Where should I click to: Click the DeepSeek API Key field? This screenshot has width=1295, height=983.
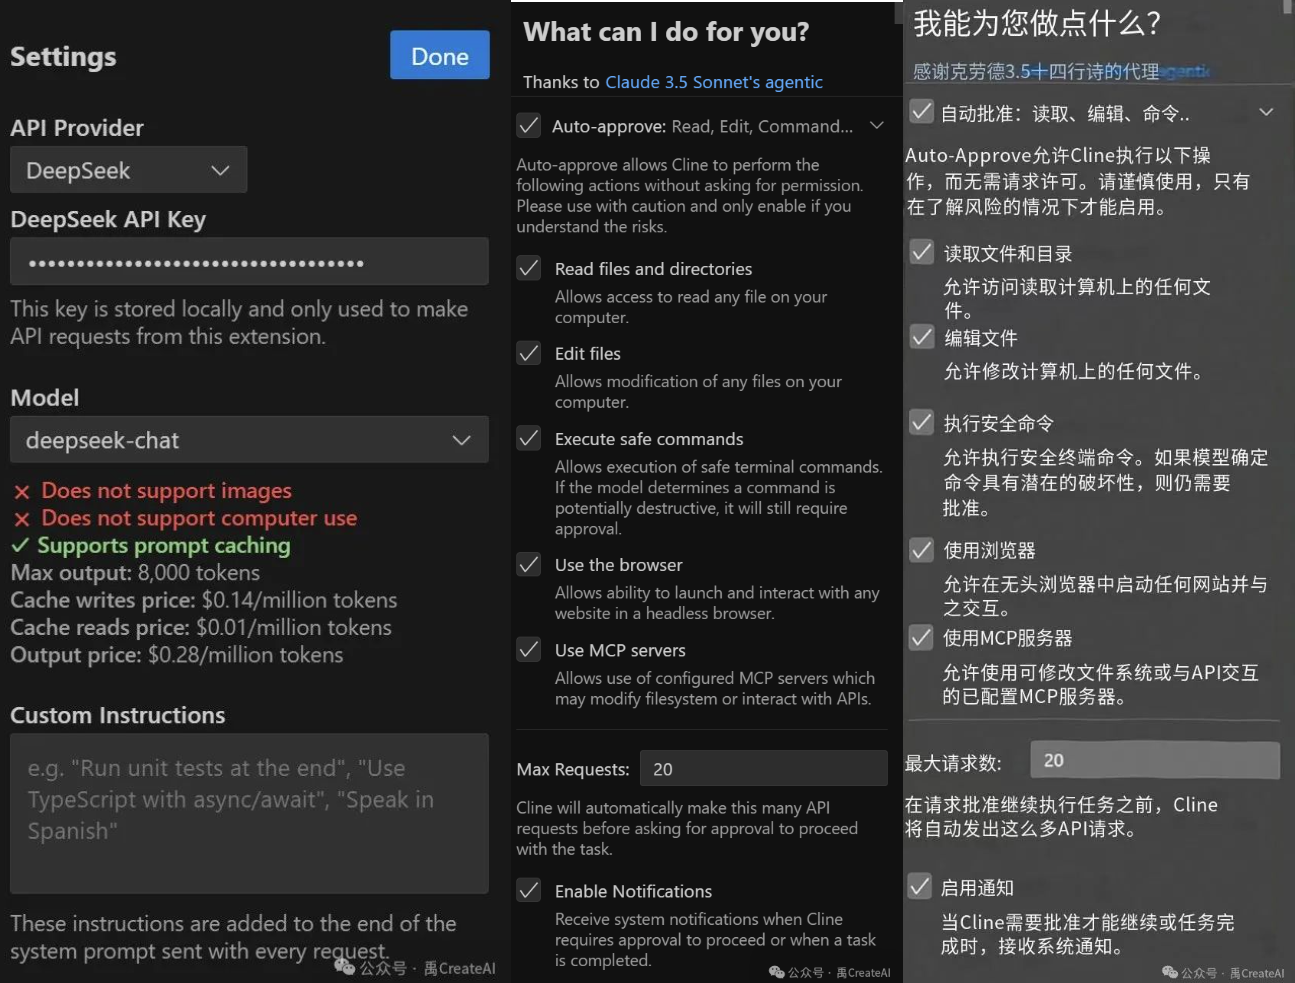pyautogui.click(x=249, y=262)
